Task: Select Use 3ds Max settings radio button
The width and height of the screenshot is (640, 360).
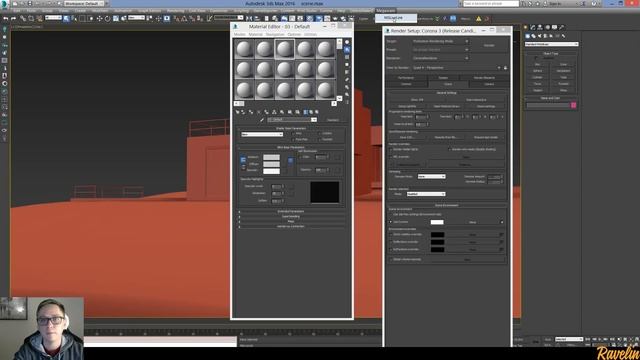Action: [391, 214]
